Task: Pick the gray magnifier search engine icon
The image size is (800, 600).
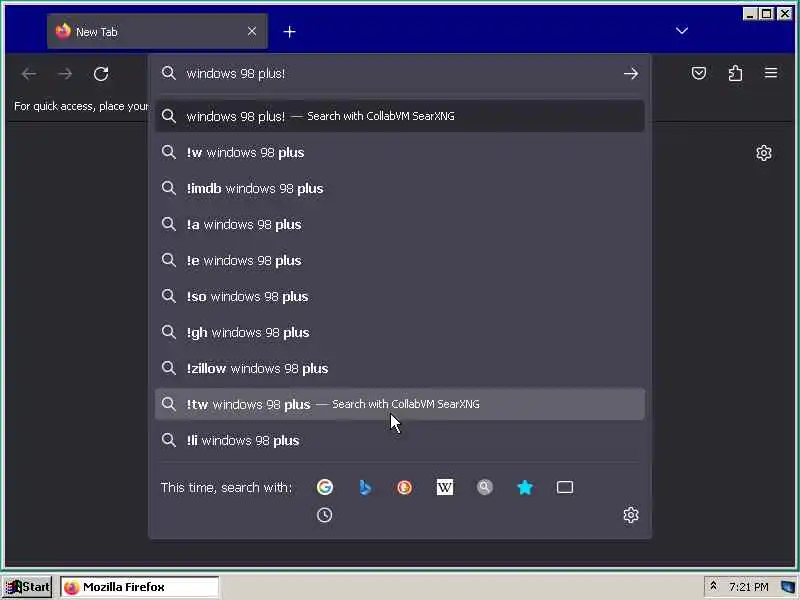Action: click(485, 487)
